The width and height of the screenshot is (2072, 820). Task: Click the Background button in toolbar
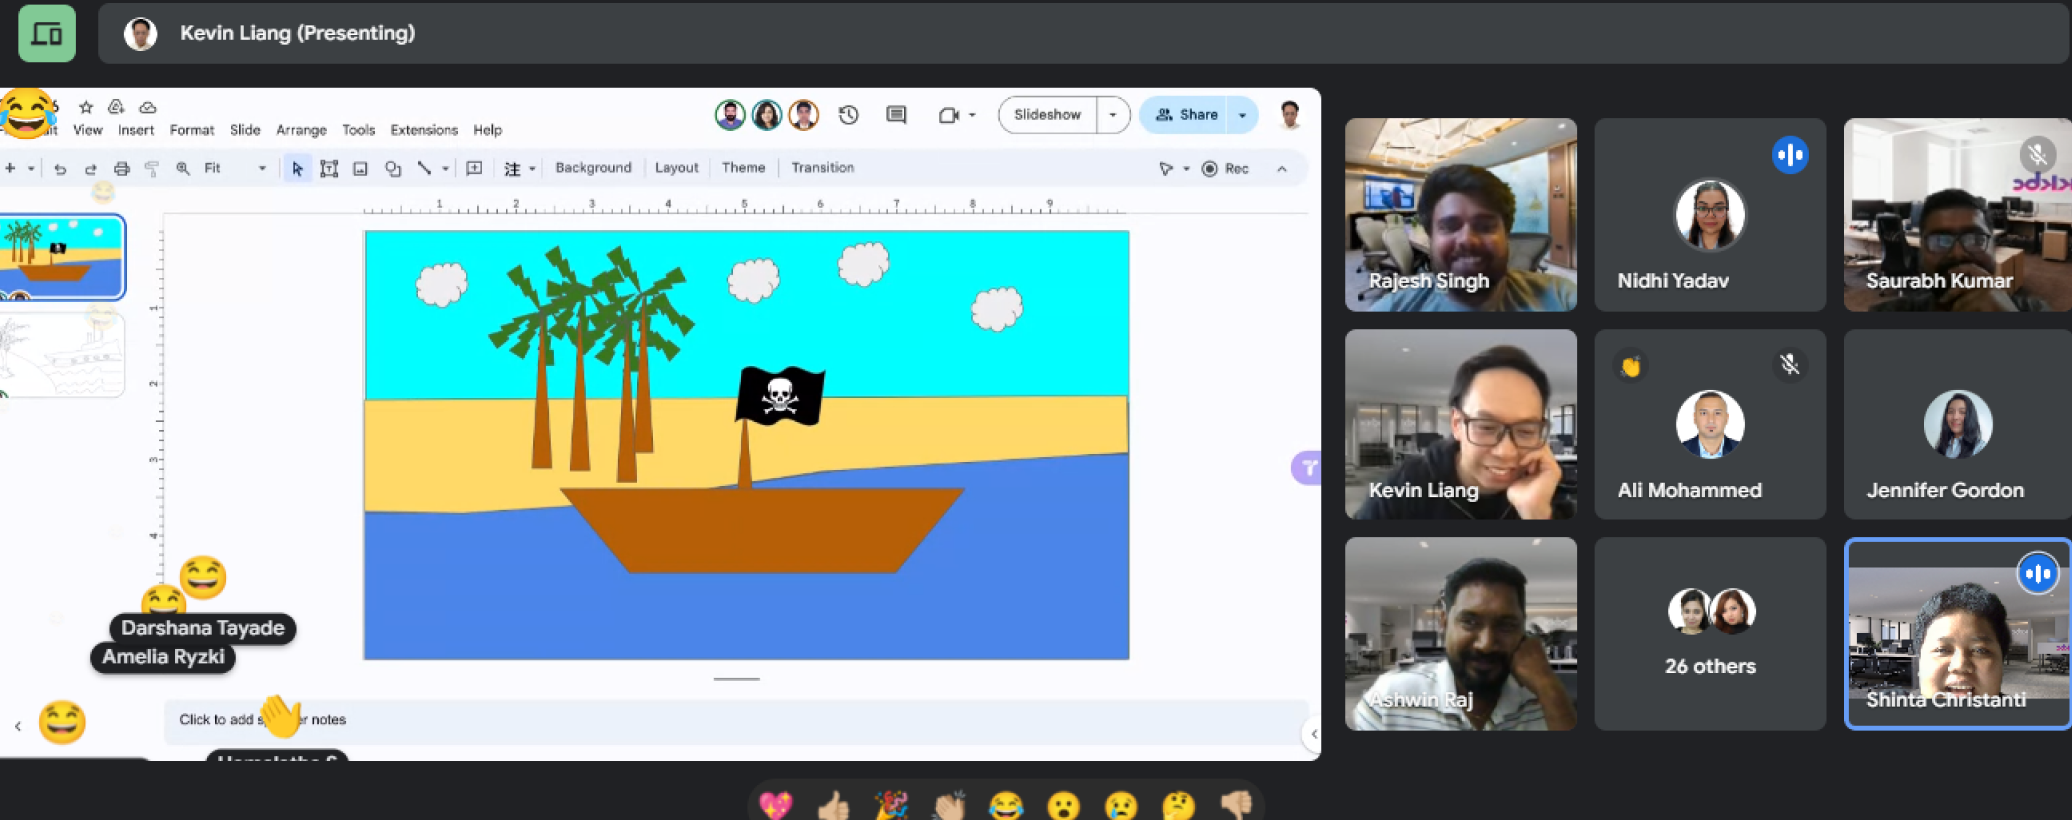593,168
